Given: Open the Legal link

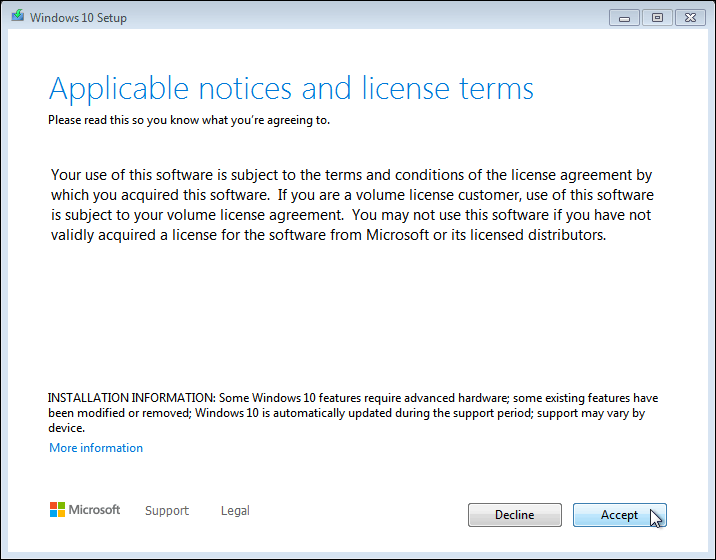Looking at the screenshot, I should [235, 510].
